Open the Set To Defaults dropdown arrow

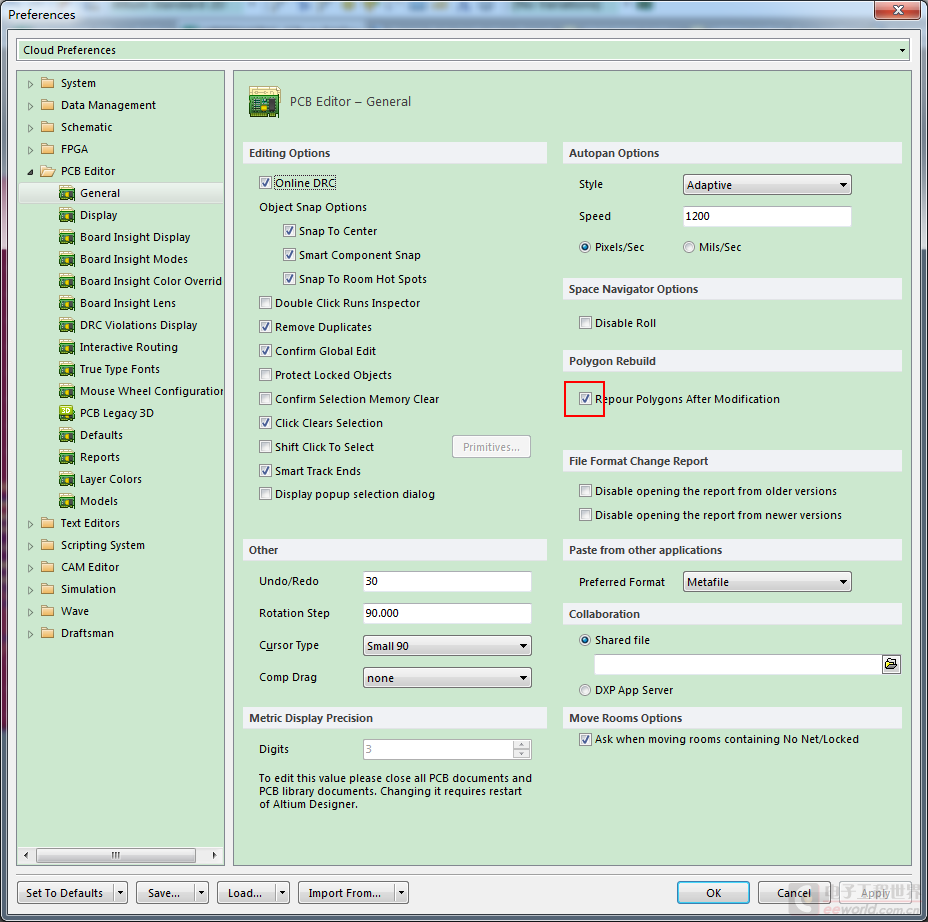point(120,893)
